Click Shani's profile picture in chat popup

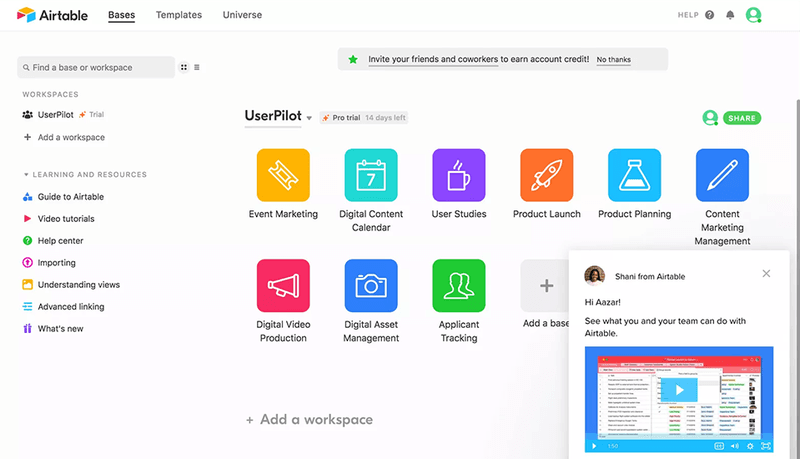(x=594, y=276)
